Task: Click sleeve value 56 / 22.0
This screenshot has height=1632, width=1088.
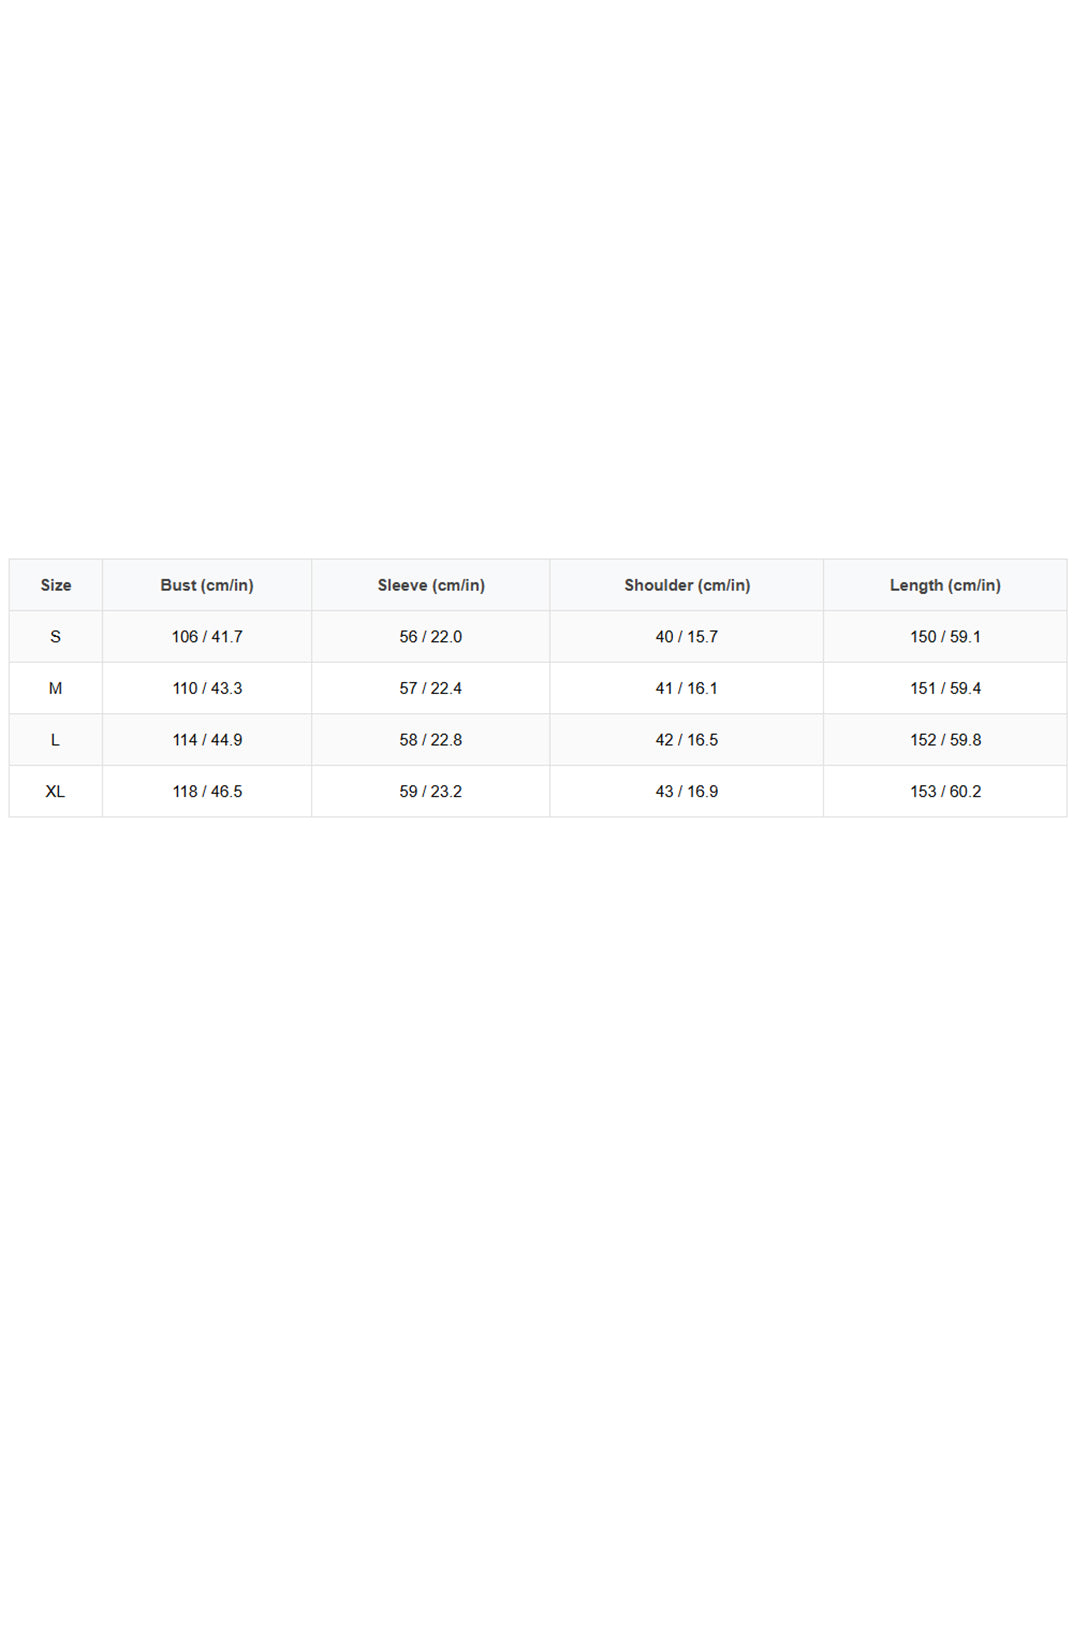Action: pyautogui.click(x=431, y=637)
